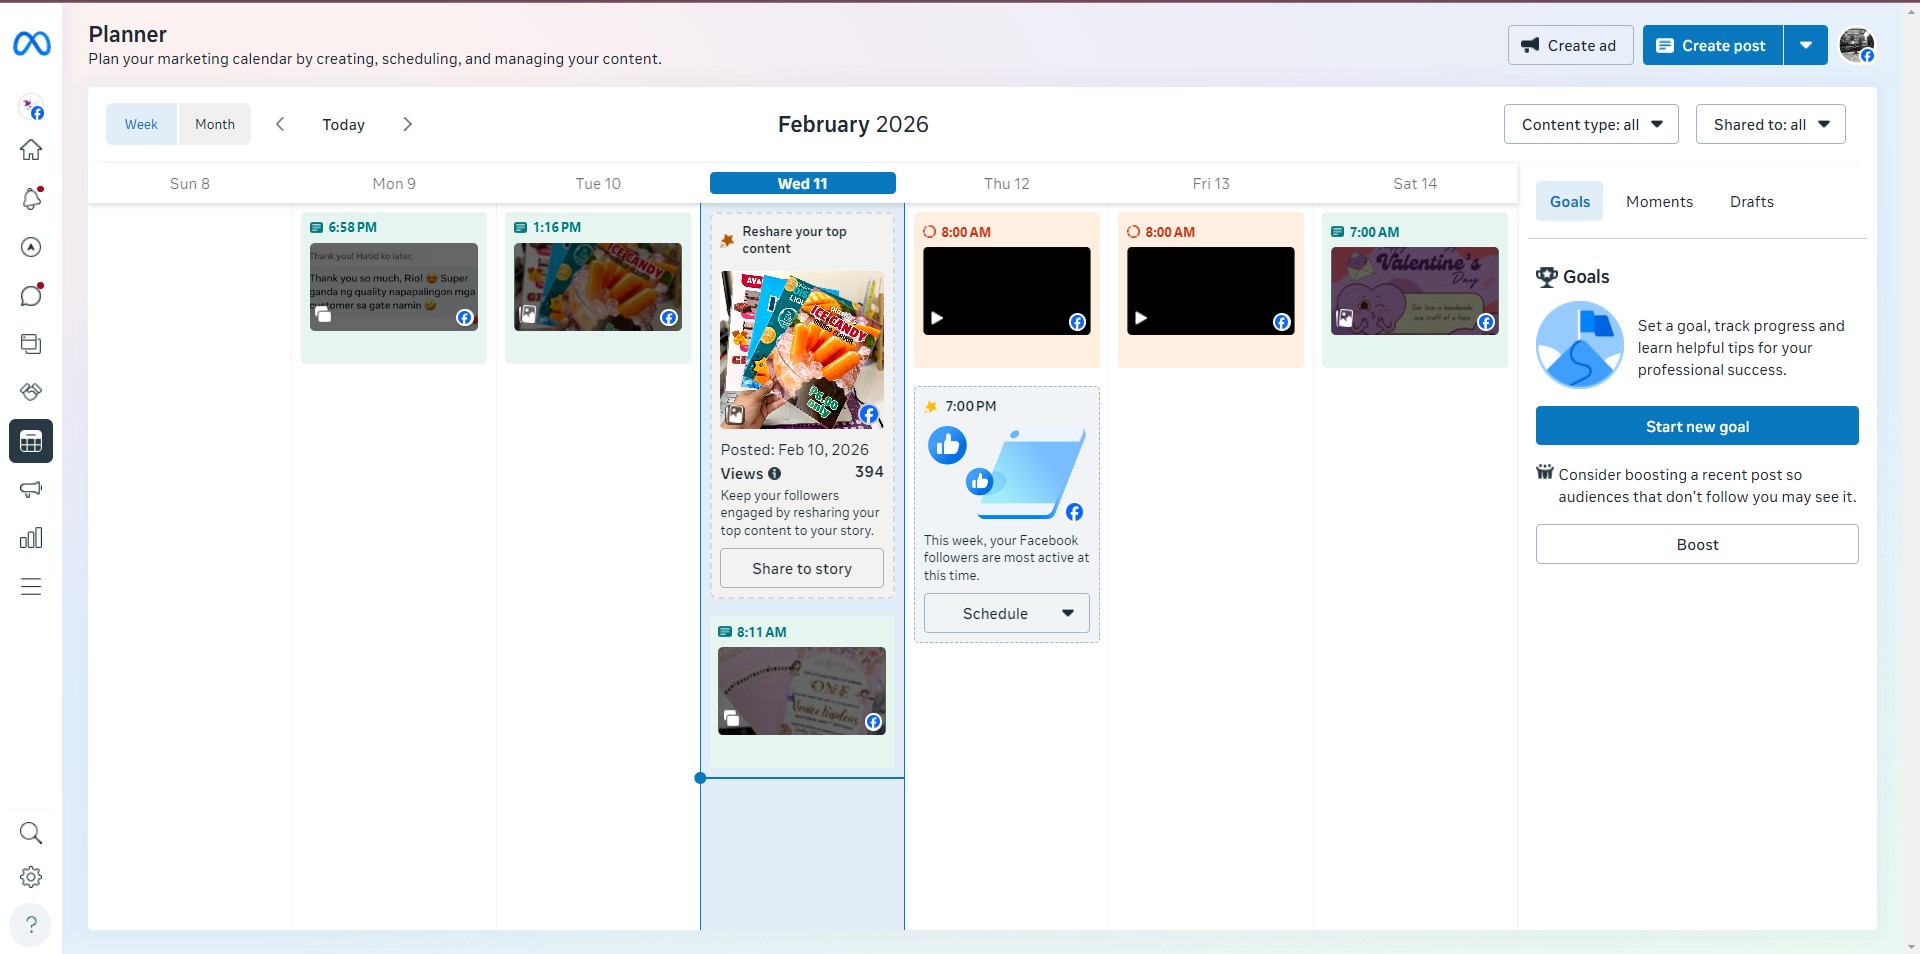The image size is (1920, 954).
Task: Open the Inbox chat bubble icon
Action: pos(31,295)
